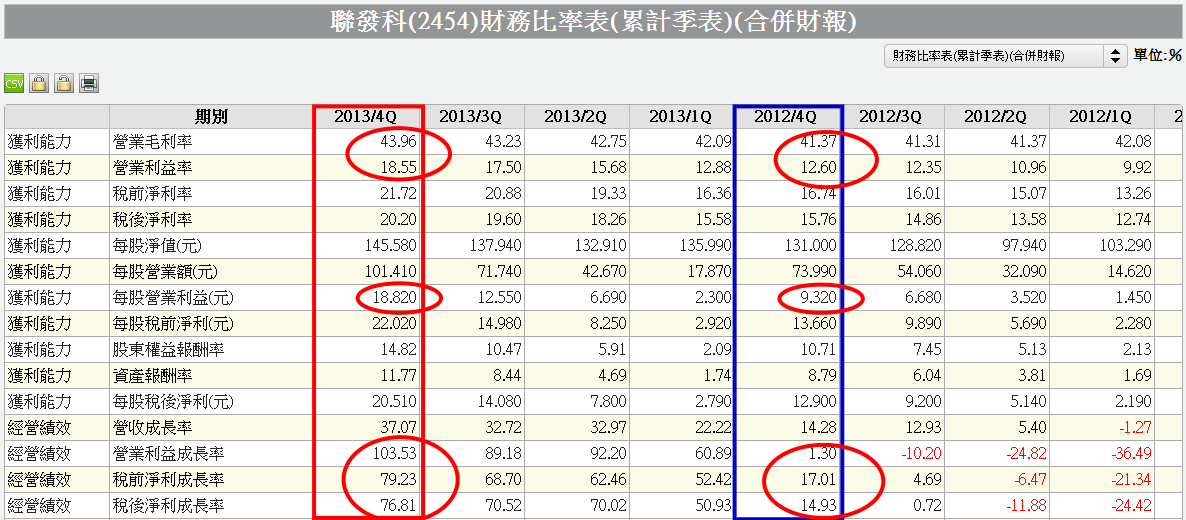Click value 60.89 in 2013/1Q column

[x=713, y=453]
